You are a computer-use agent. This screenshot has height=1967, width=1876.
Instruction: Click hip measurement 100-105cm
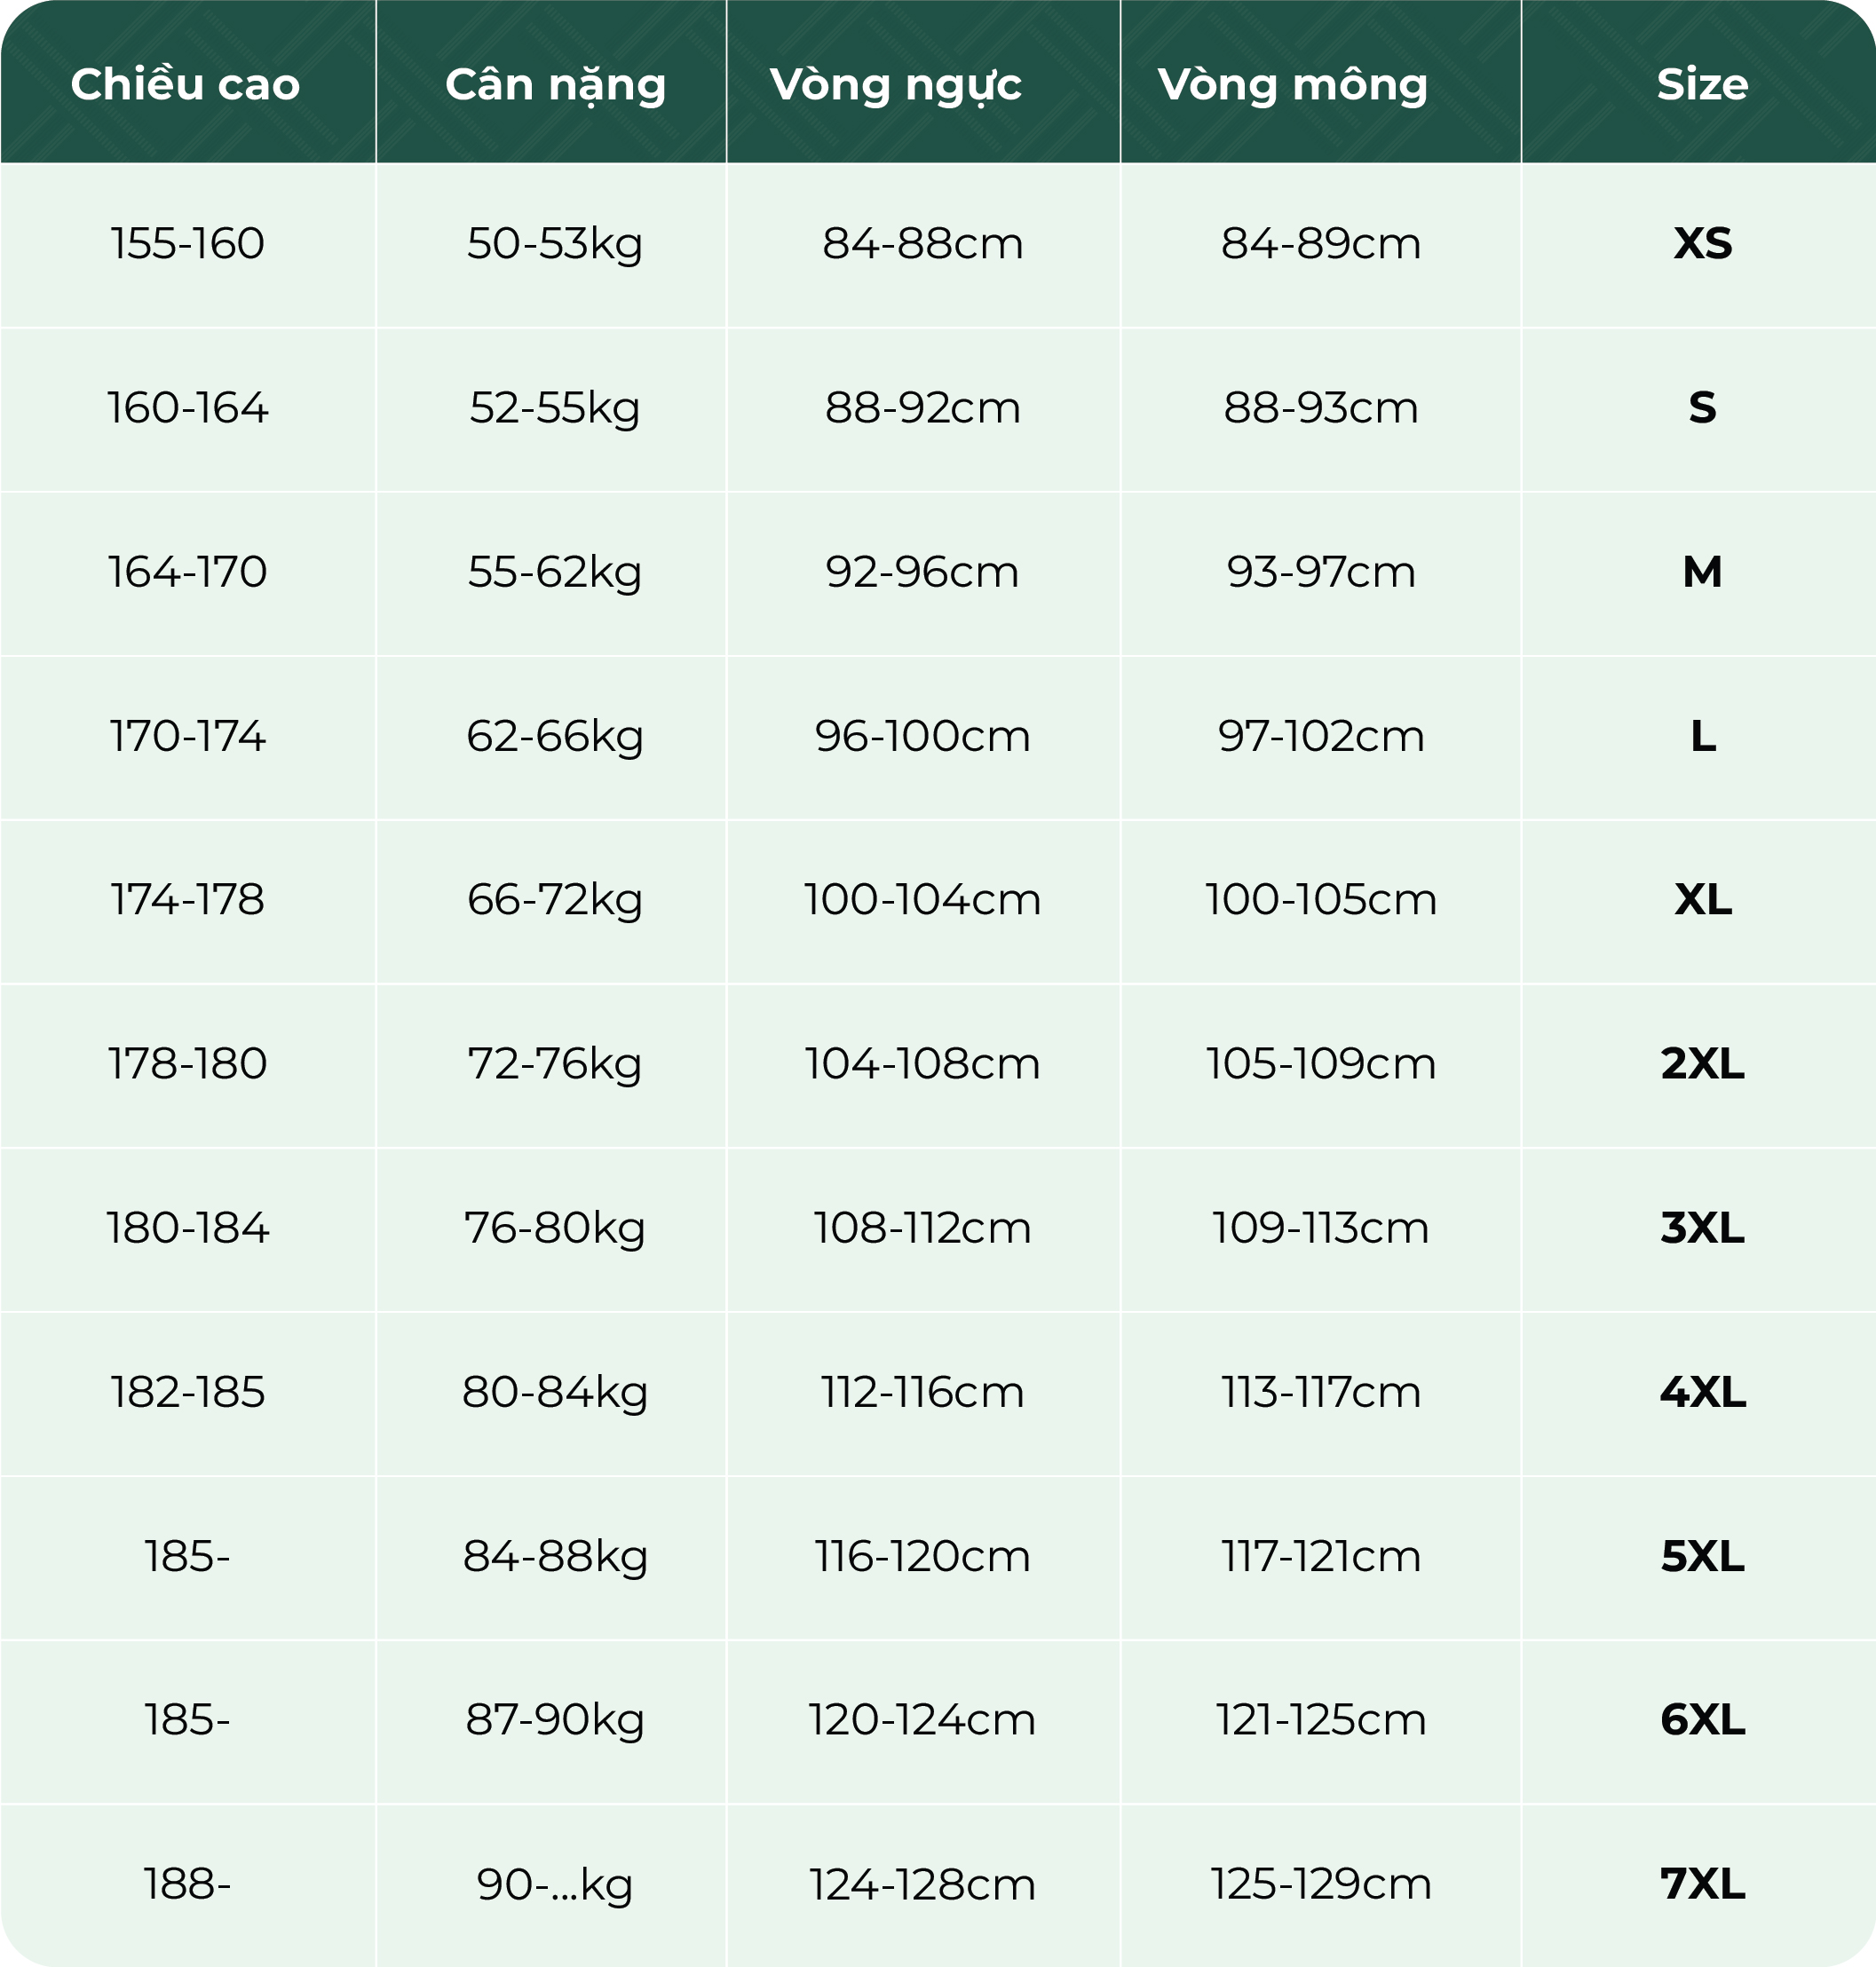(x=1320, y=900)
